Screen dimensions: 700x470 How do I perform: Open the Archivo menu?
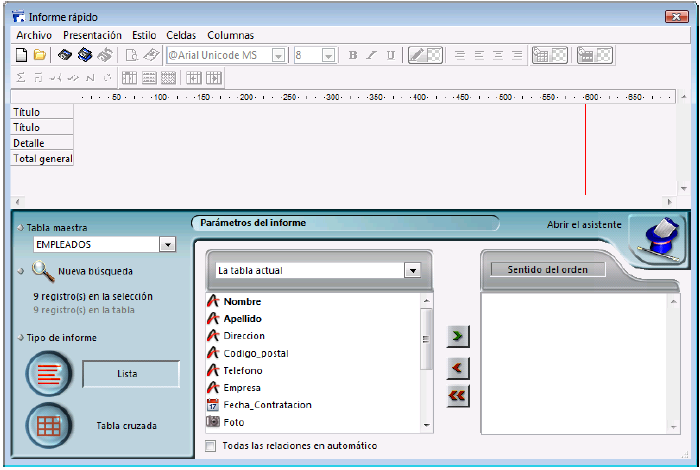[x=34, y=35]
